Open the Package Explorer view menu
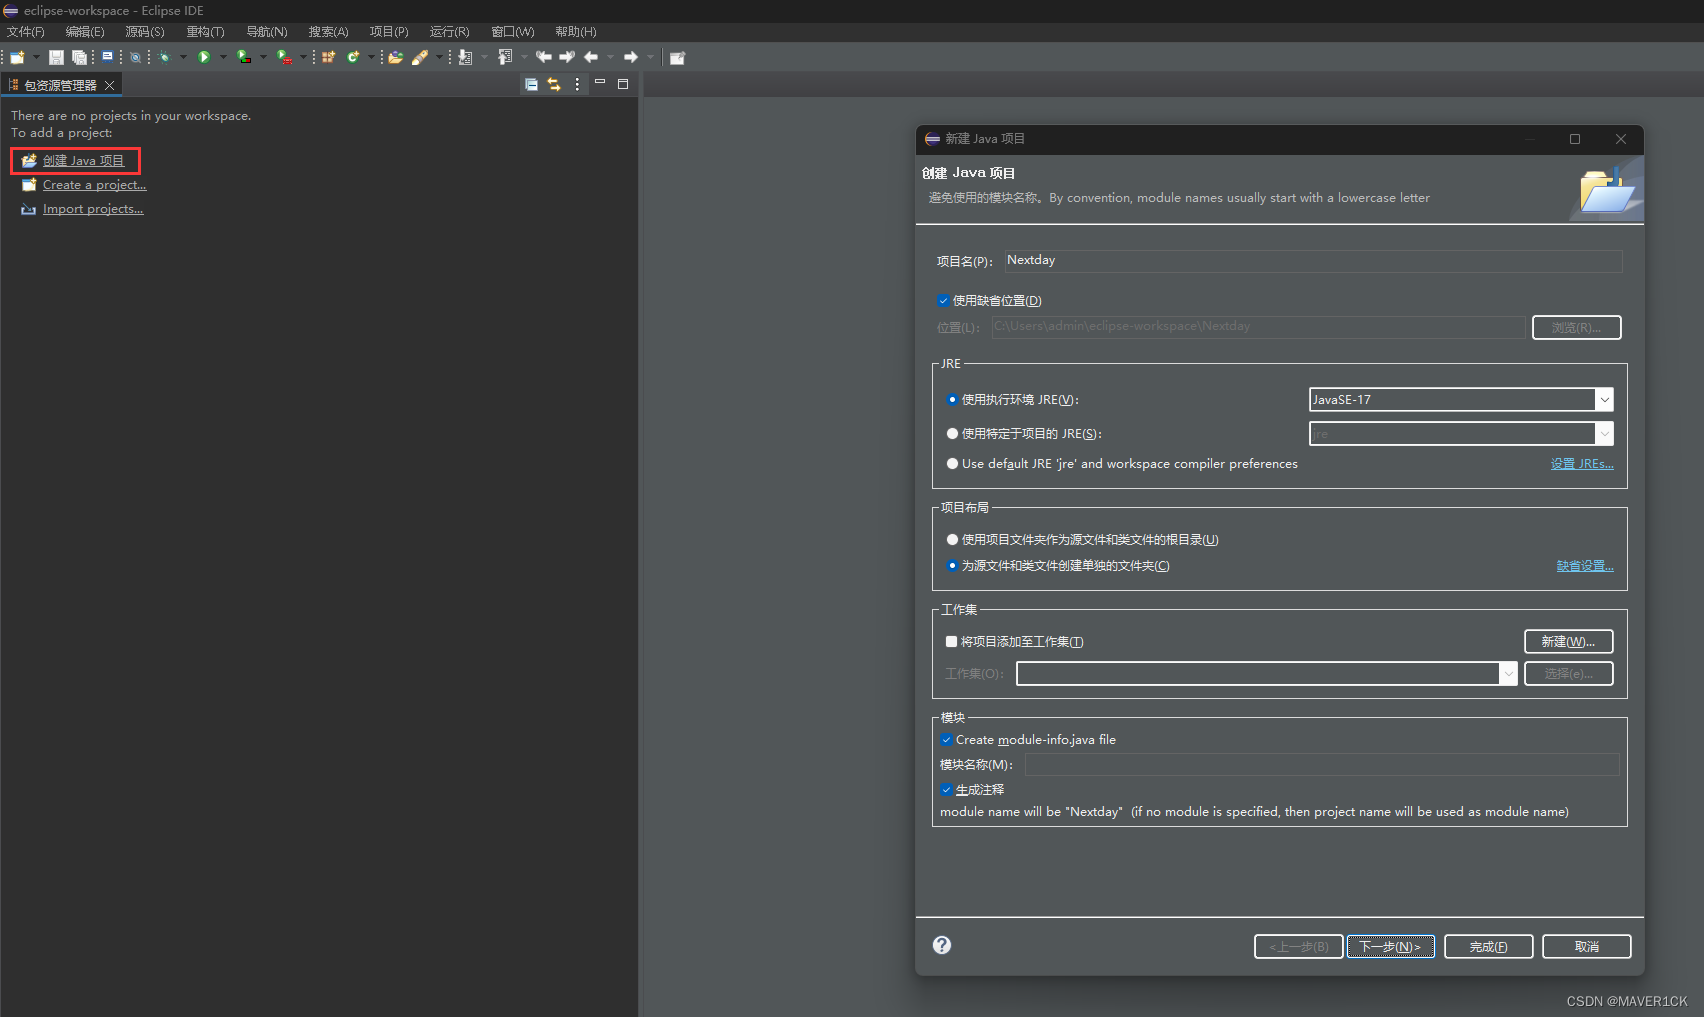Viewport: 1704px width, 1017px height. (577, 84)
